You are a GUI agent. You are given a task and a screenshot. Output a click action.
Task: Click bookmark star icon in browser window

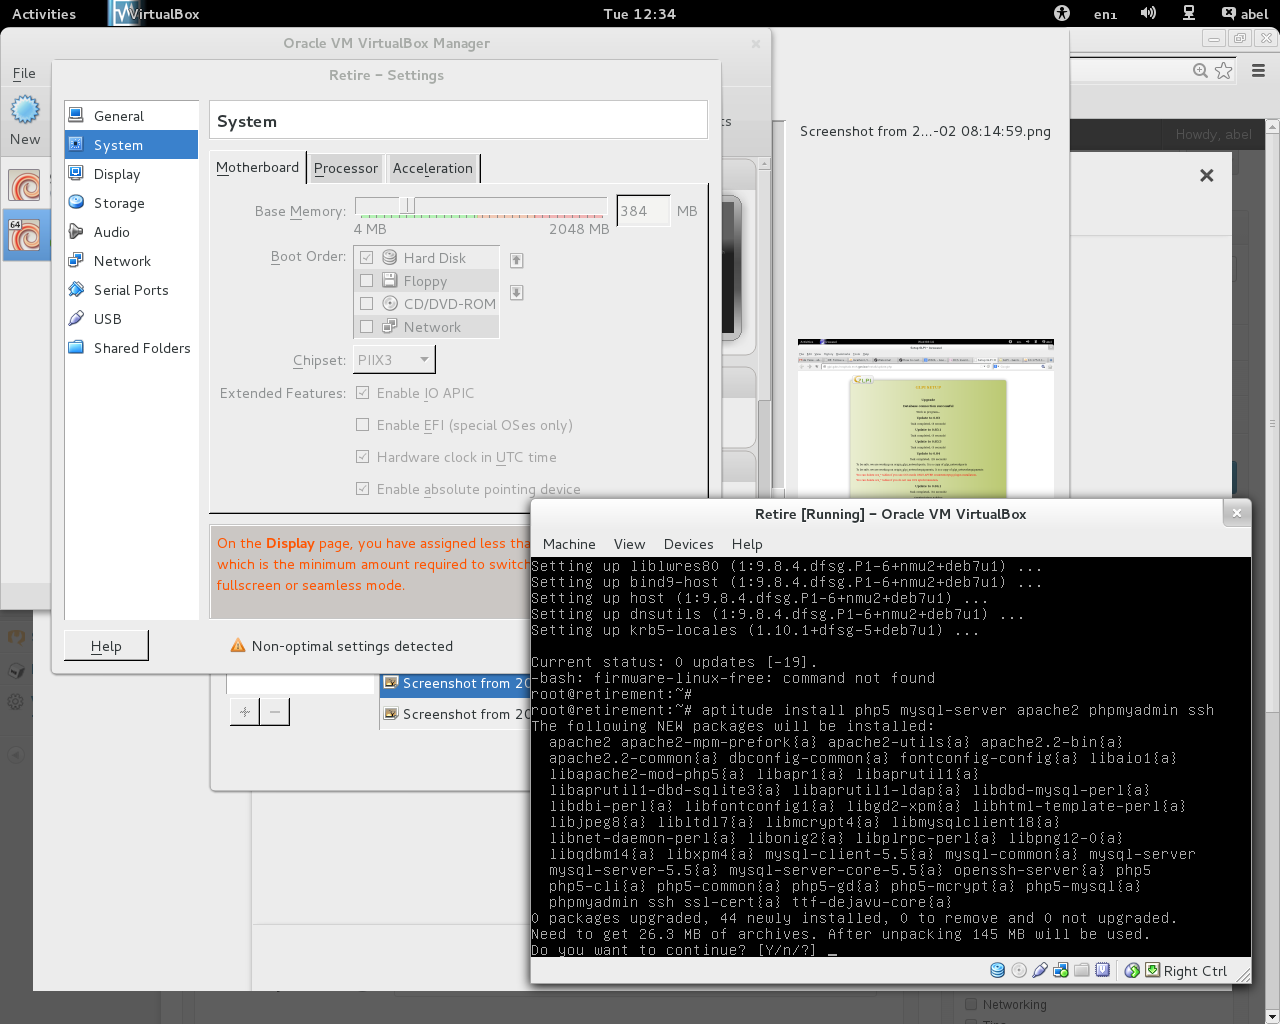coord(1223,70)
